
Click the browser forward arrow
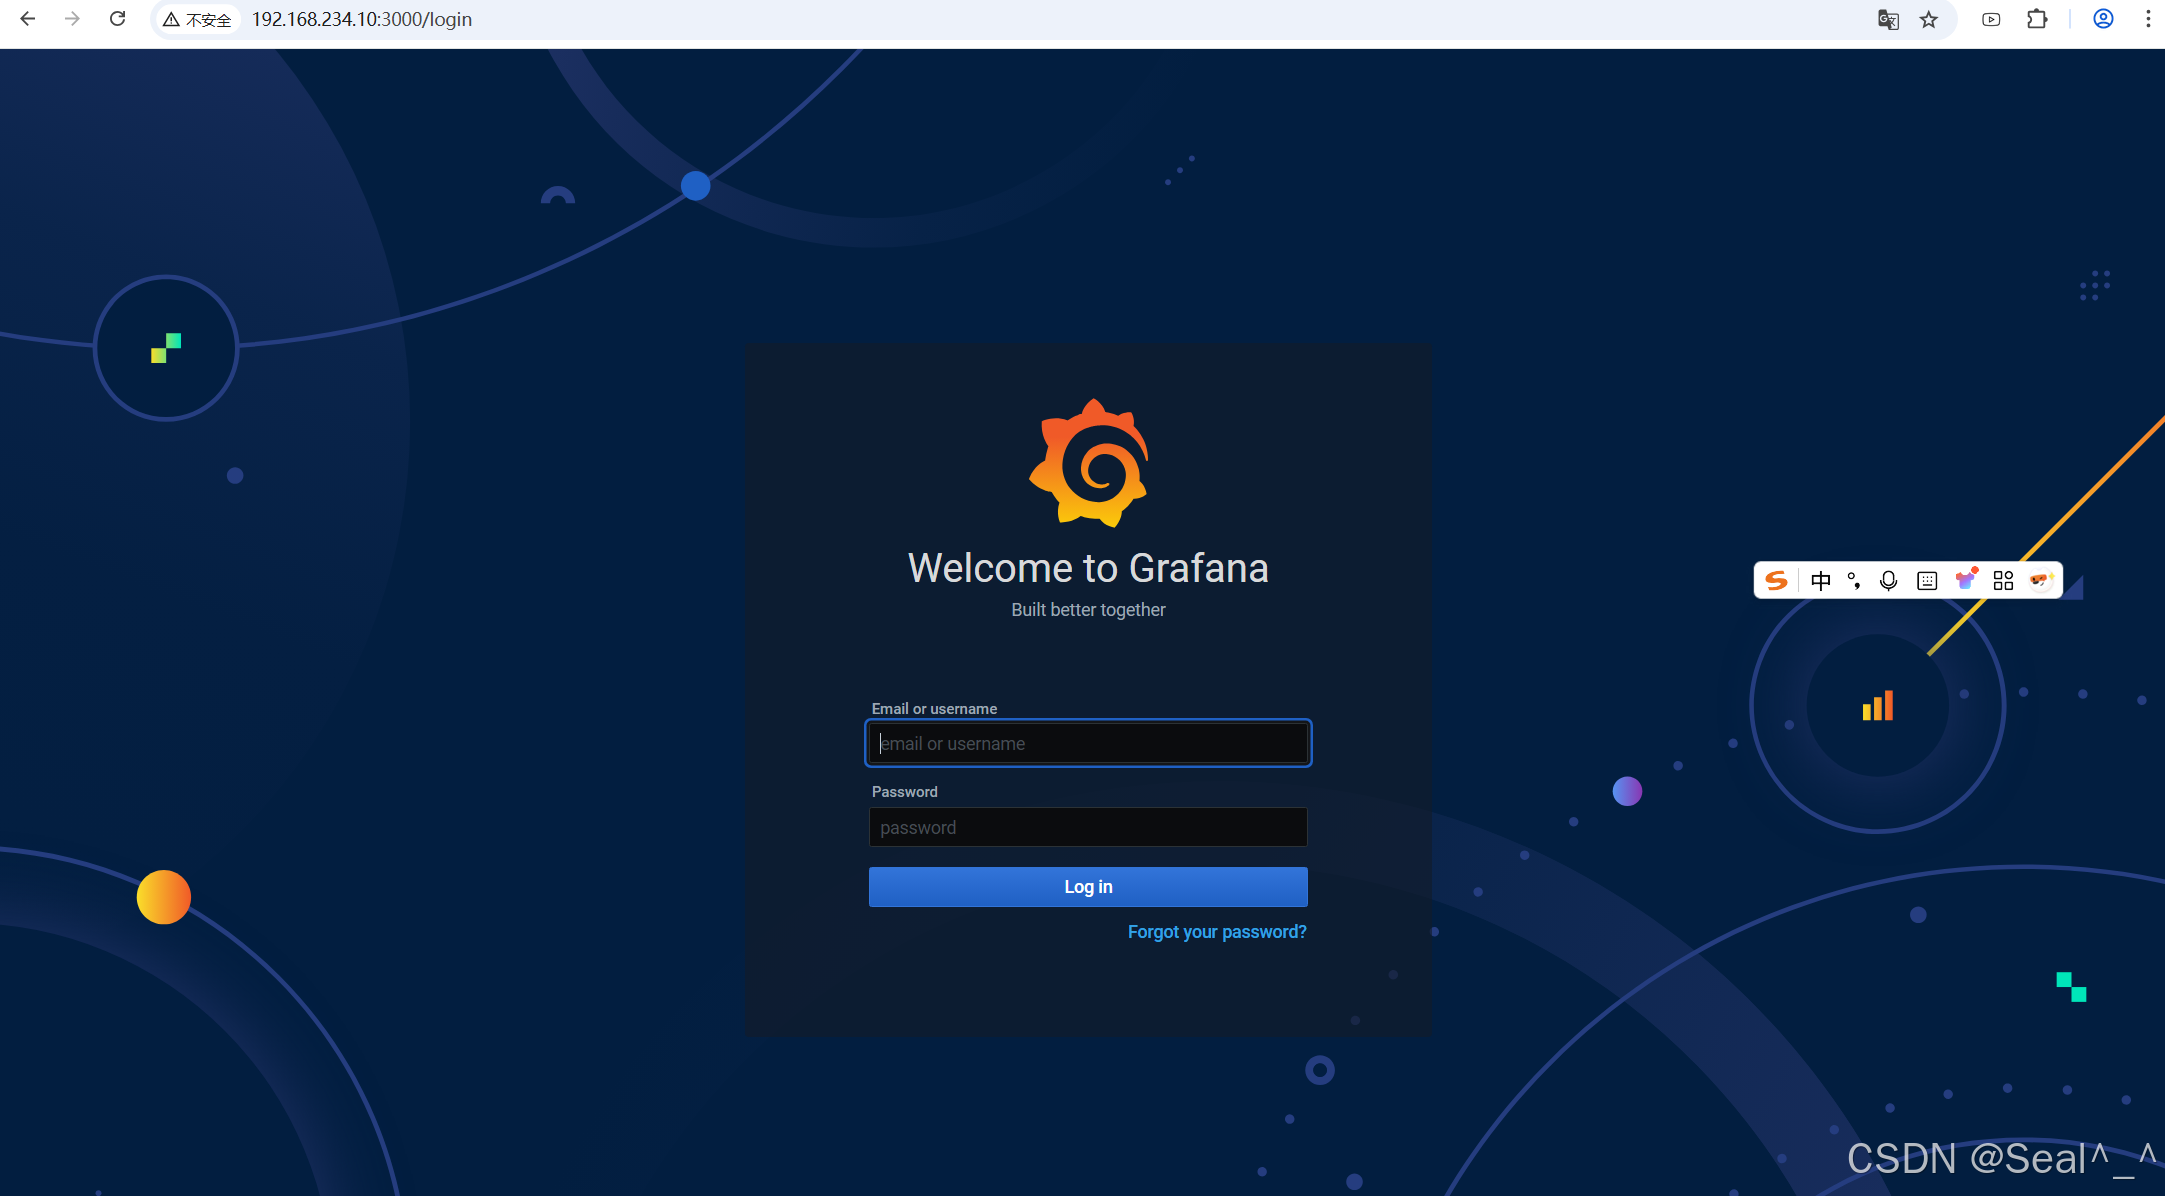[x=72, y=19]
